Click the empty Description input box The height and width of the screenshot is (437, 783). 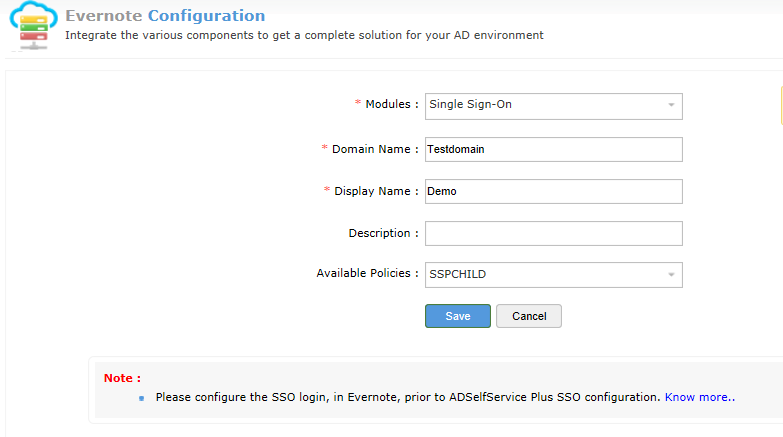tap(553, 233)
